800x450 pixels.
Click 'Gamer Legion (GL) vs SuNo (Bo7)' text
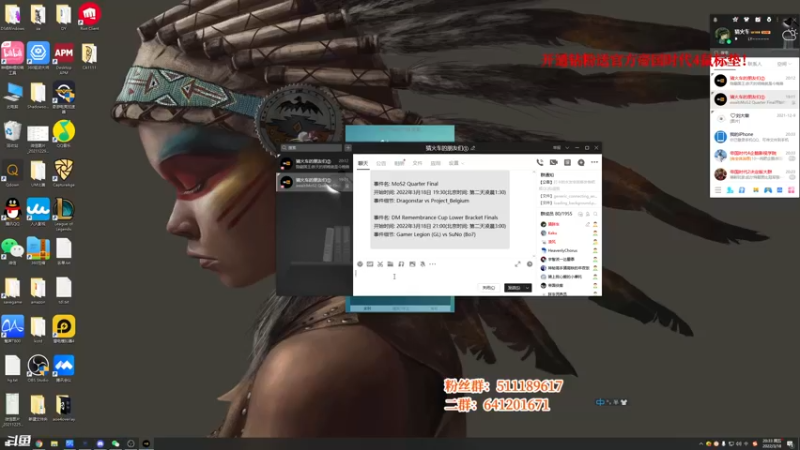[x=436, y=235]
